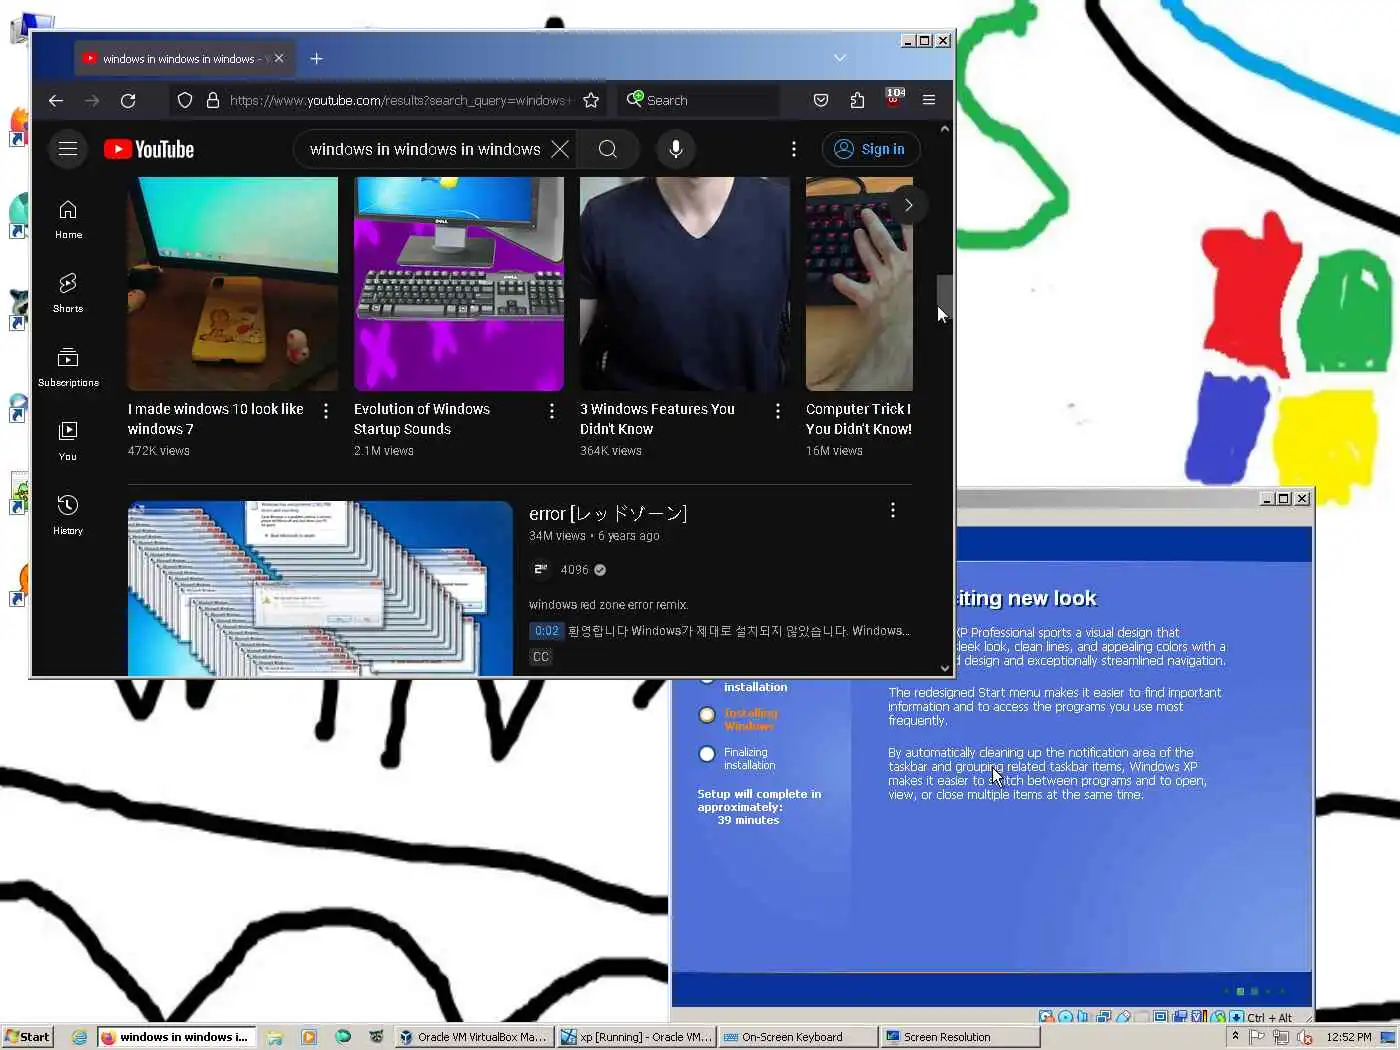Screen dimensions: 1400x1050
Task: Open the list all tabs dropdown chevron
Action: tap(840, 58)
